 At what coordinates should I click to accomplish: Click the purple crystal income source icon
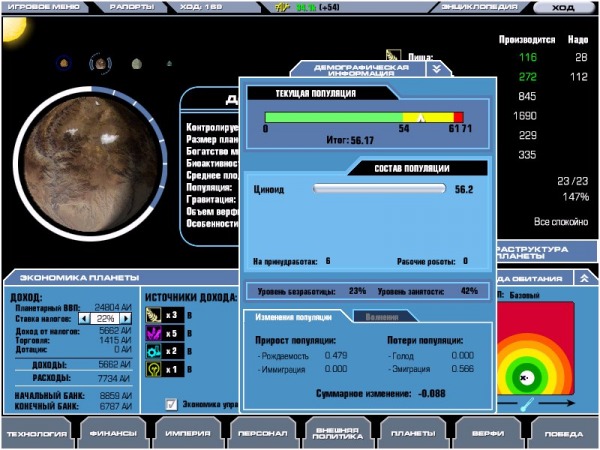click(x=153, y=333)
